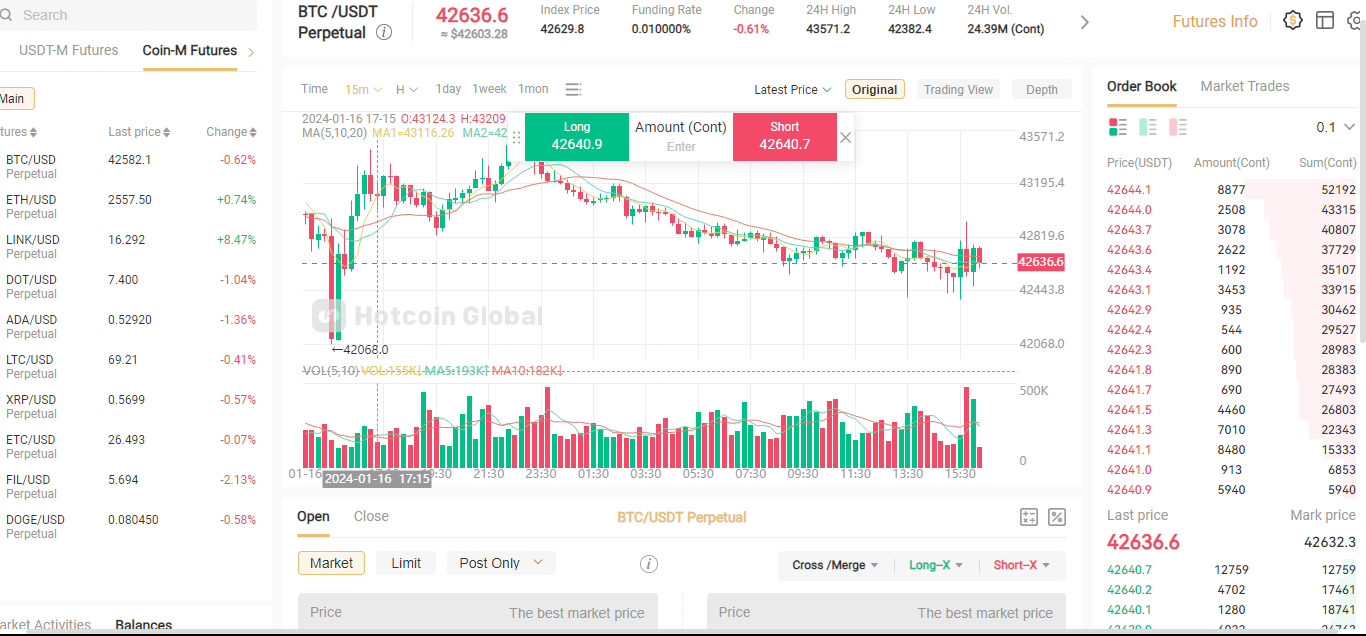
Task: Open chart indicator settings list icon
Action: click(573, 90)
